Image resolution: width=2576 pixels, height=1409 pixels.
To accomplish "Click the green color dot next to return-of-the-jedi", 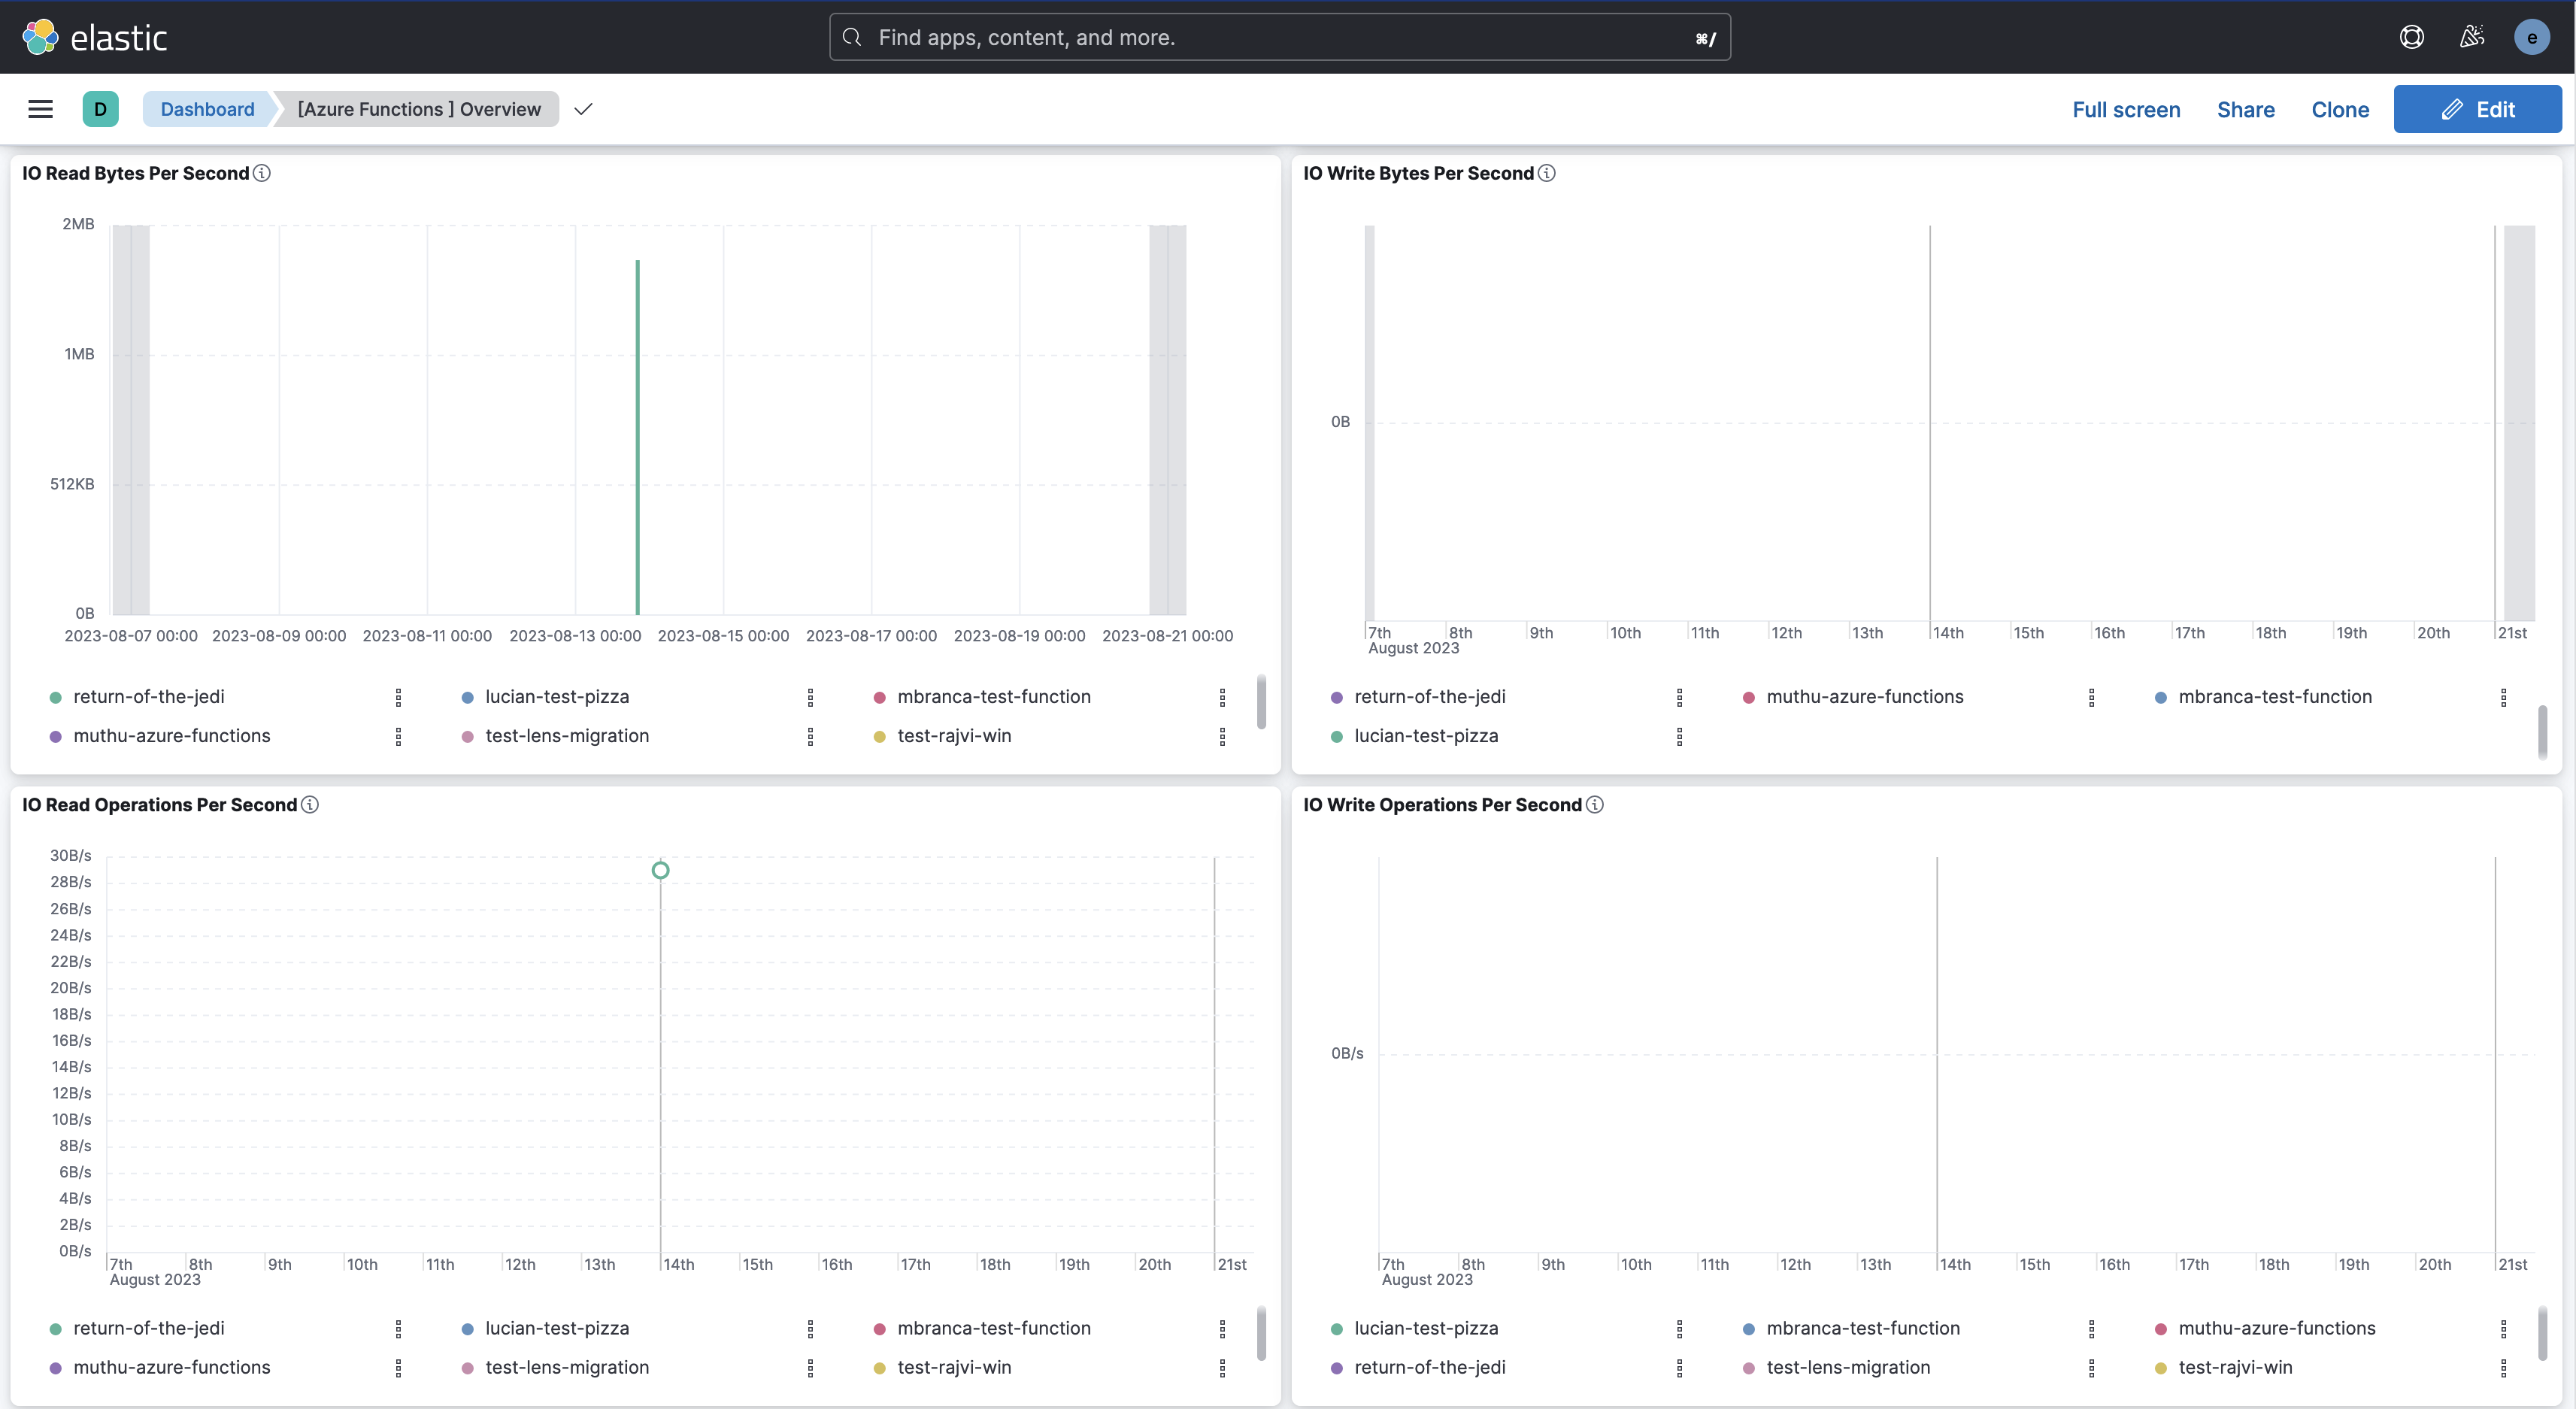I will coord(55,697).
